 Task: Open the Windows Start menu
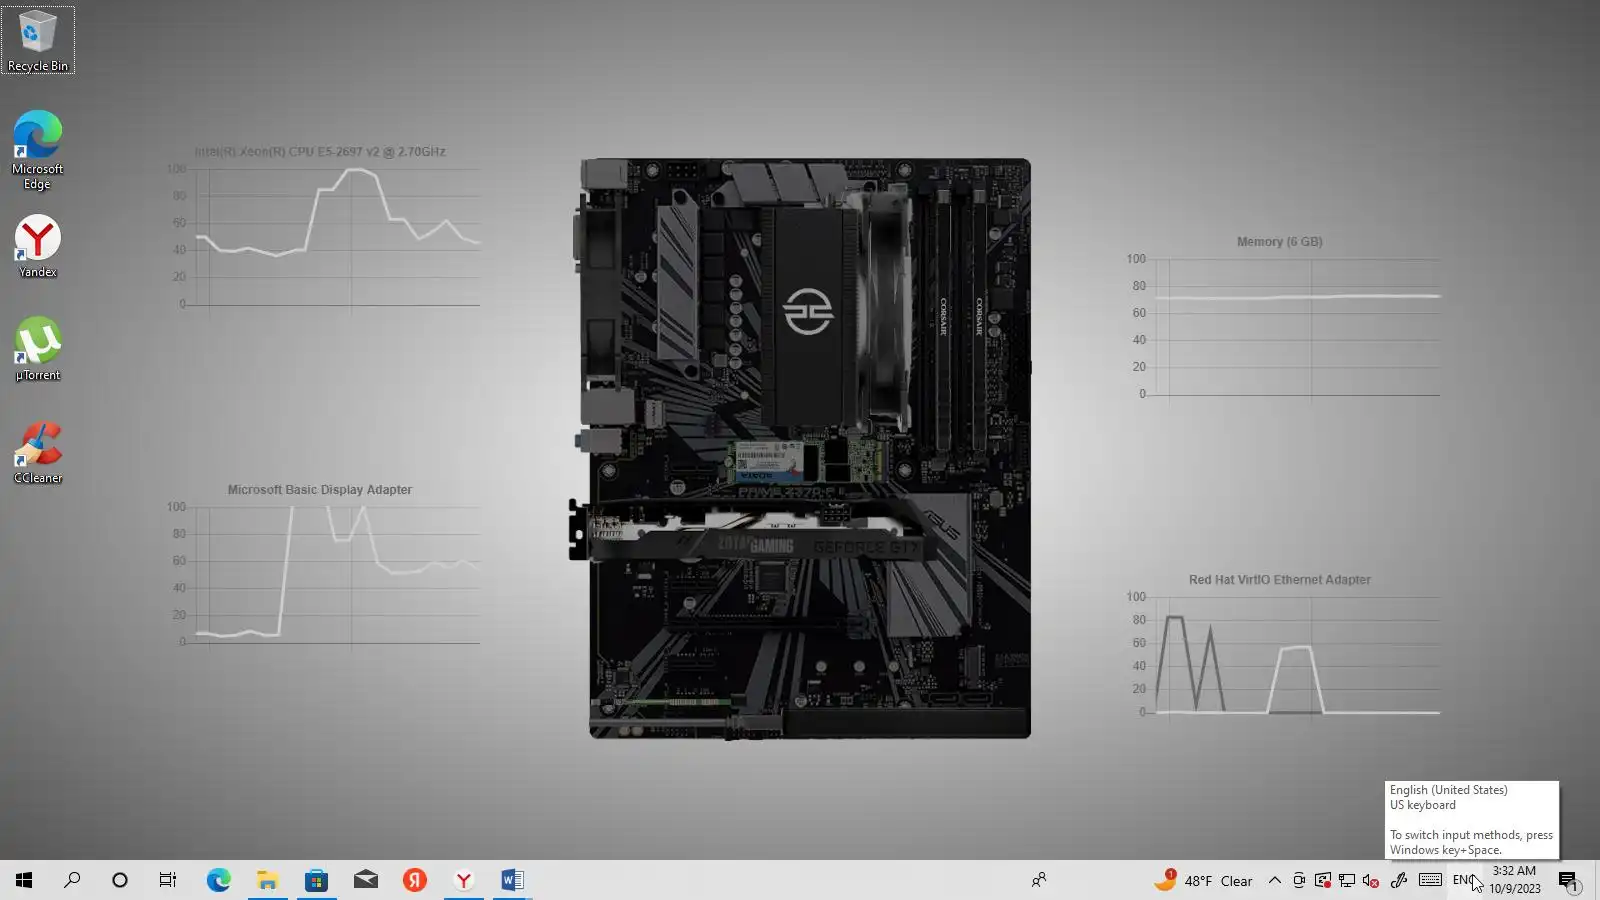click(24, 880)
